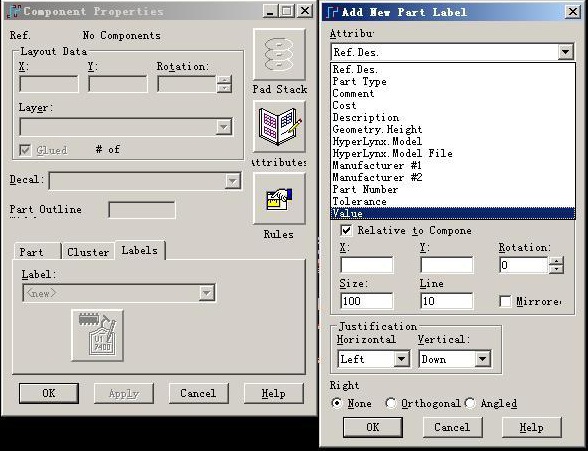The image size is (588, 451).
Task: Click the Component Properties title bar icon
Action: point(14,11)
